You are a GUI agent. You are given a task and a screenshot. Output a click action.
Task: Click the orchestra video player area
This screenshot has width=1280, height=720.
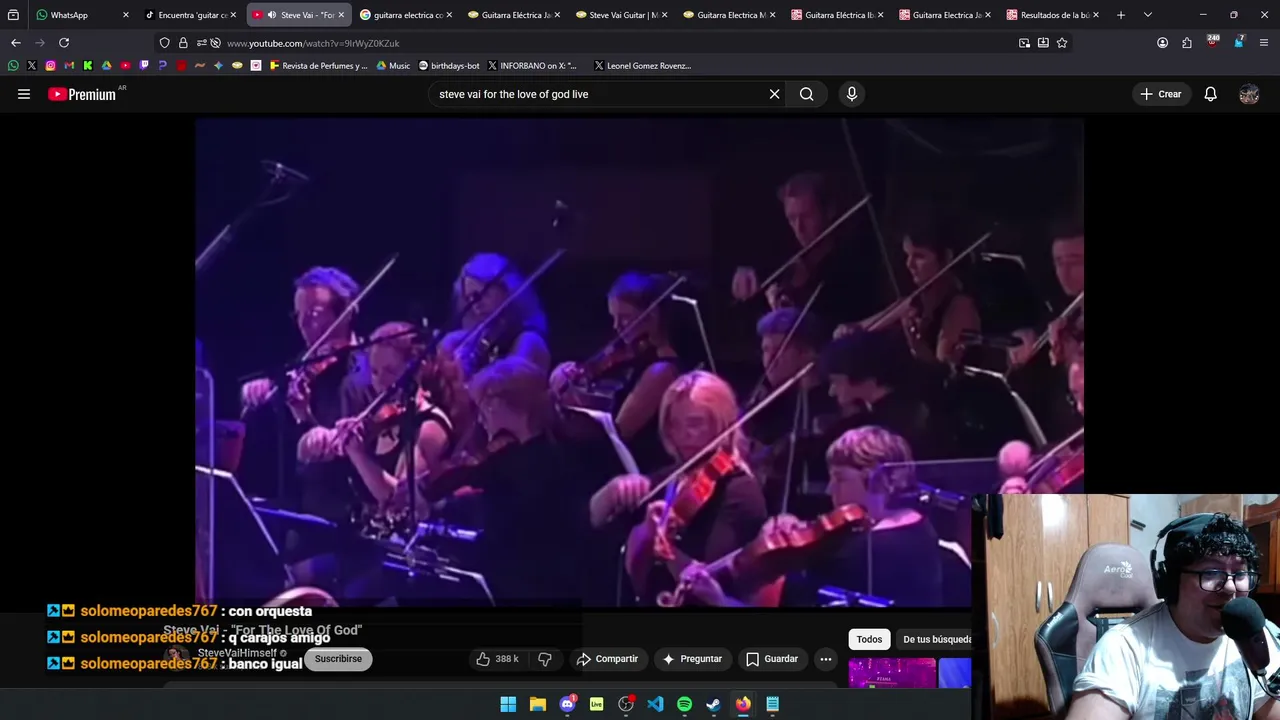[x=640, y=362]
